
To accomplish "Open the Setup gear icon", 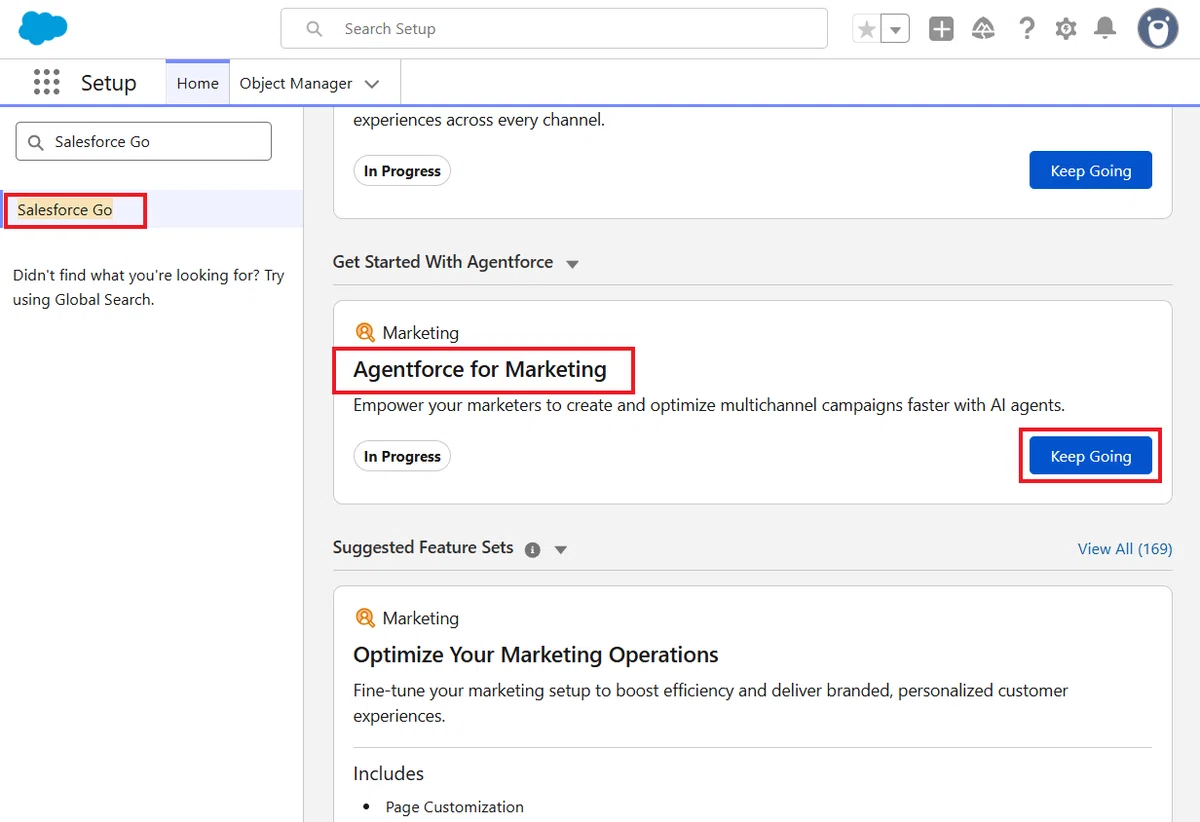I will click(1066, 29).
